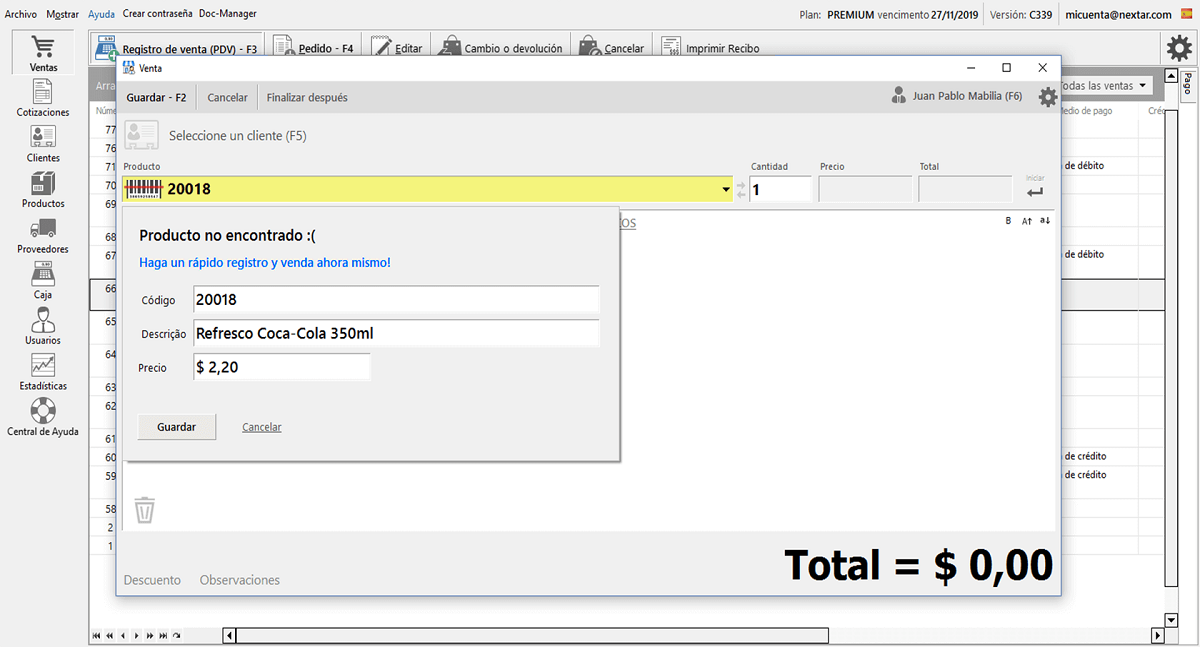1200x647 pixels.
Task: Click the trash icon to clear sale items
Action: [144, 509]
